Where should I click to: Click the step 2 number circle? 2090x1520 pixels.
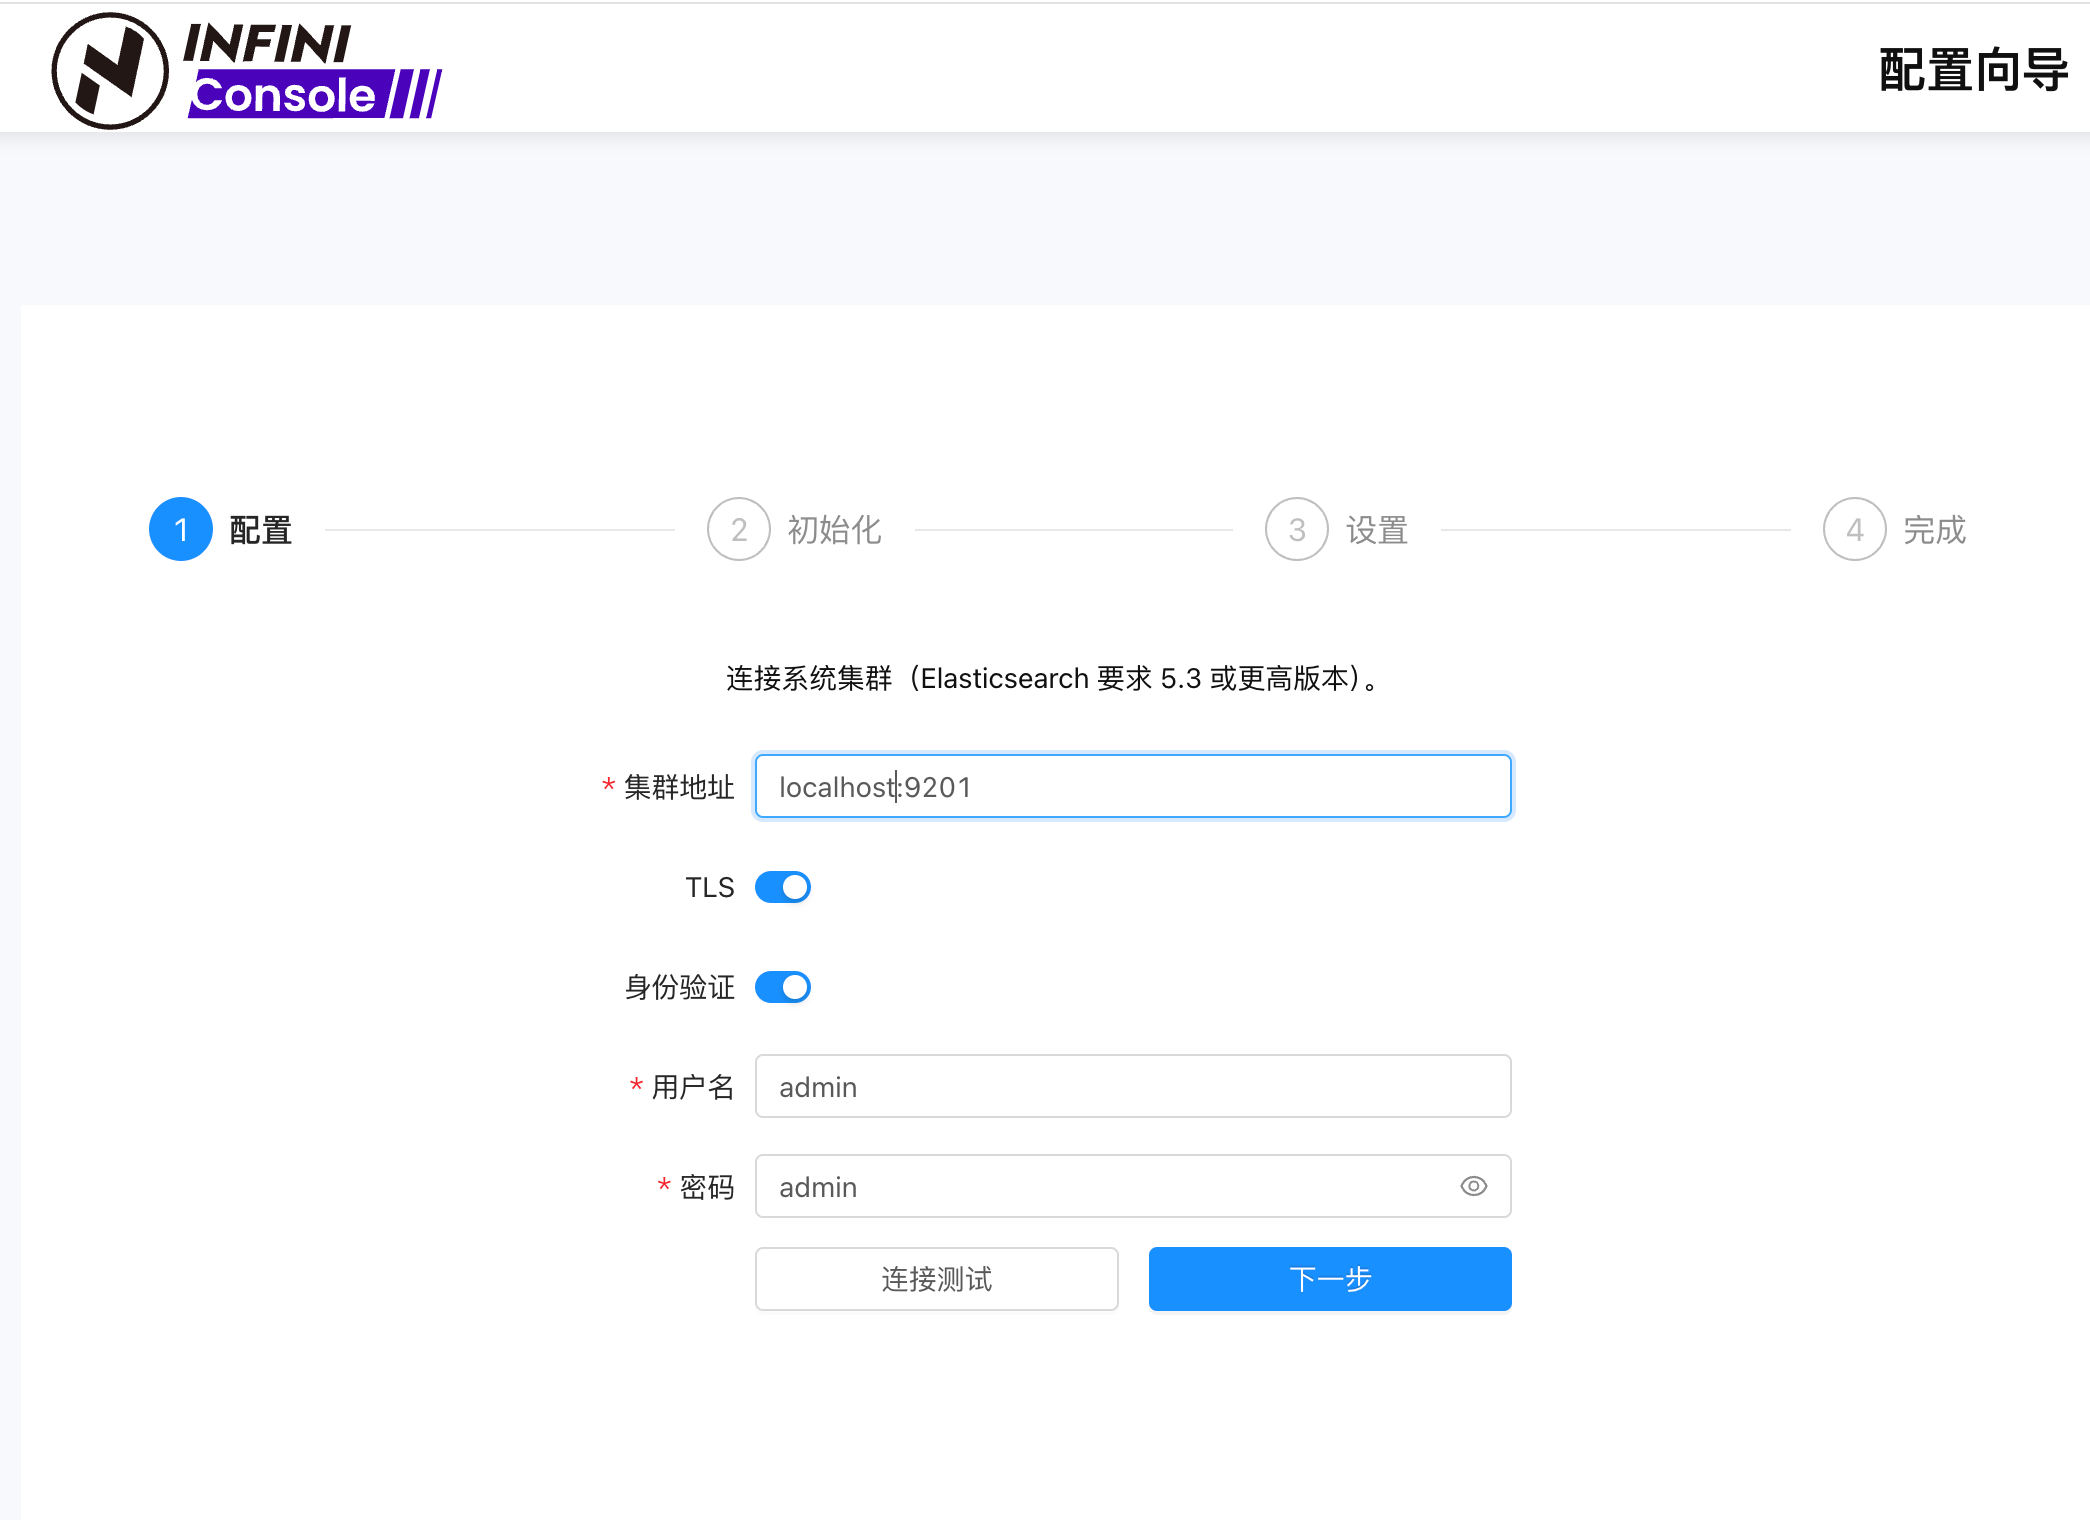(x=738, y=529)
